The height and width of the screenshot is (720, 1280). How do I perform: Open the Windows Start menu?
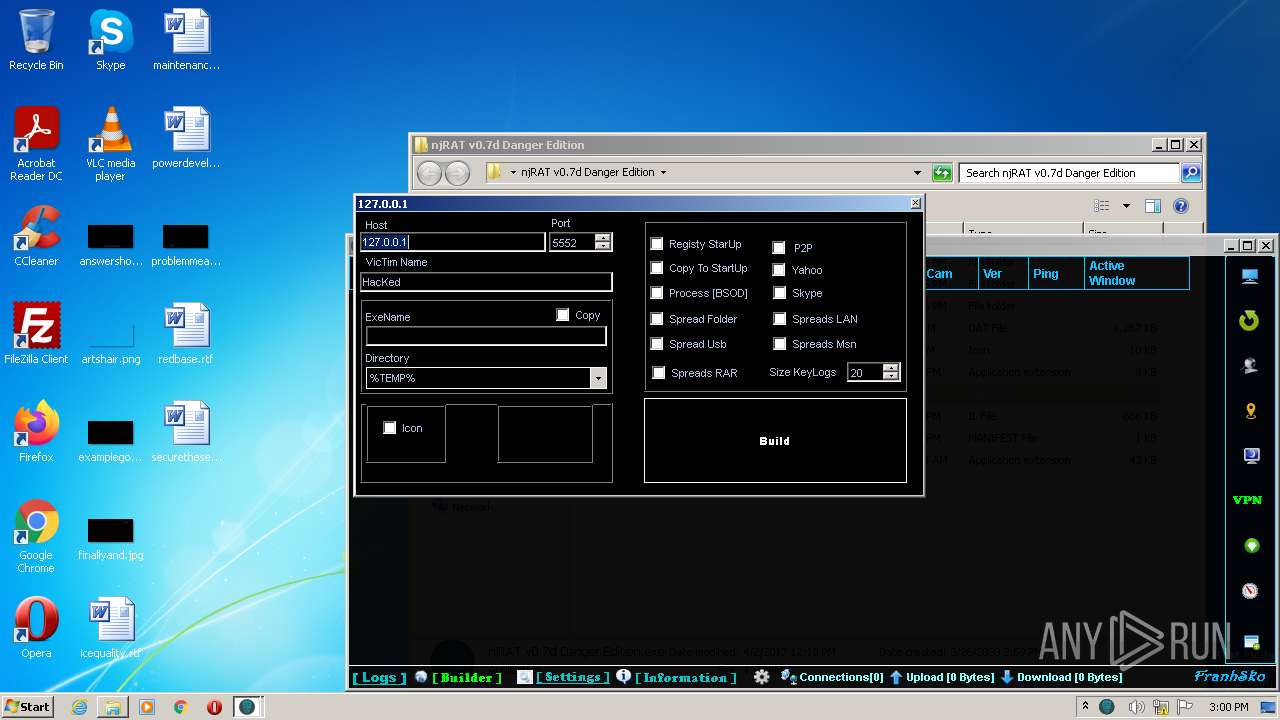[27, 707]
